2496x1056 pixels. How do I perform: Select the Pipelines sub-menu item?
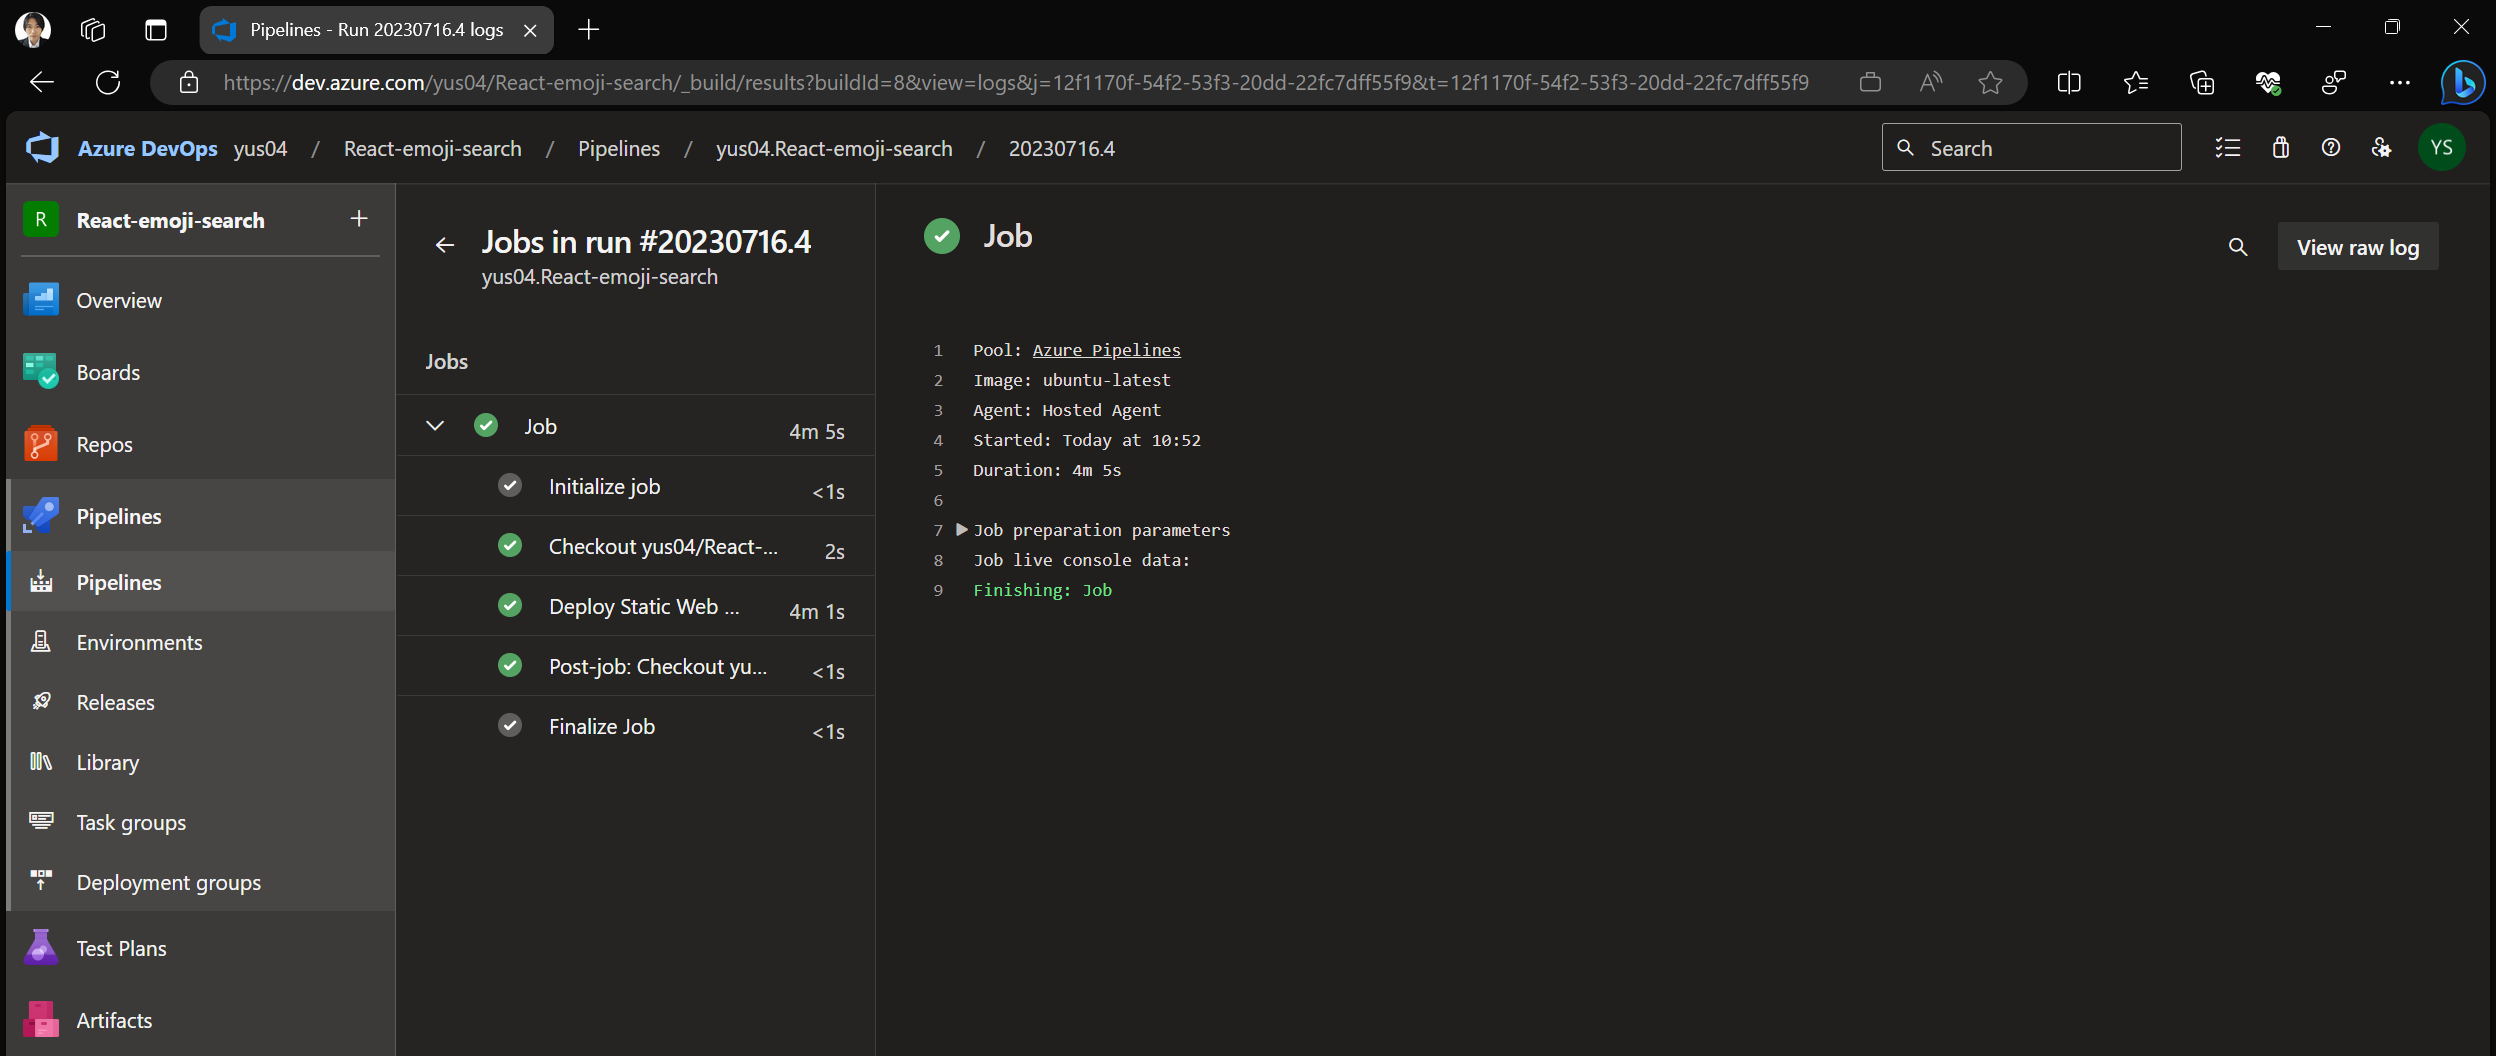[x=201, y=582]
